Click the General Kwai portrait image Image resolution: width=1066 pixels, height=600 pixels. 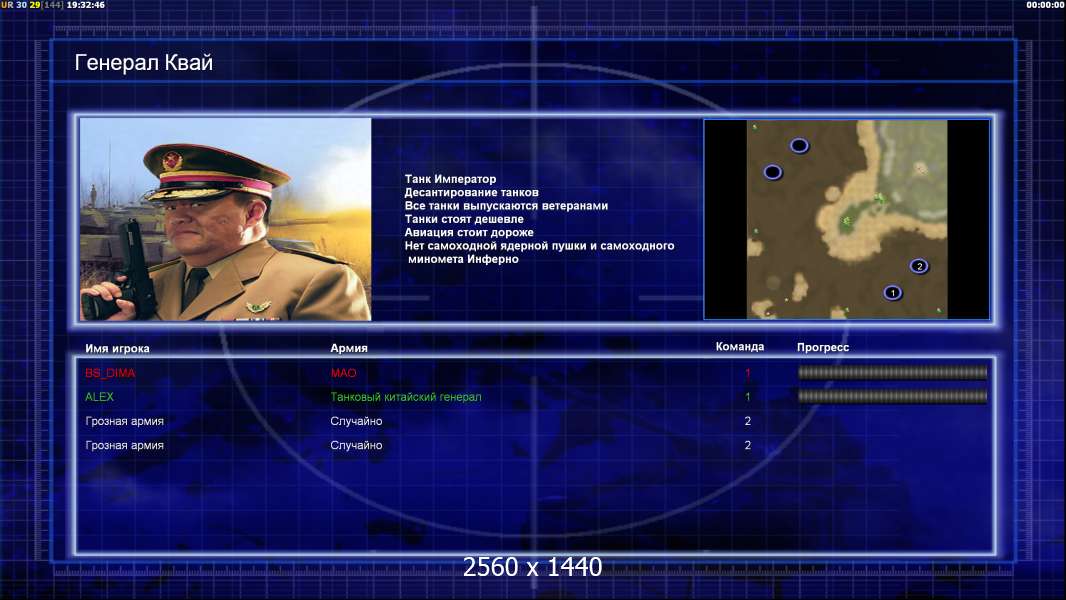[x=226, y=219]
